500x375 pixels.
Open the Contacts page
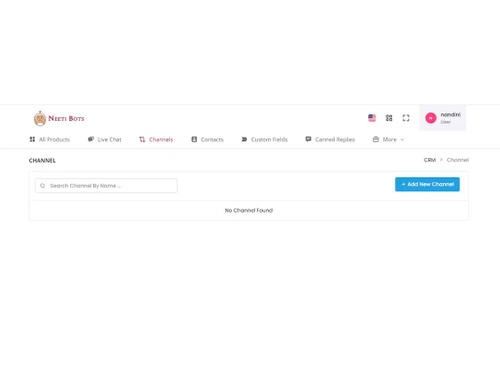[207, 139]
